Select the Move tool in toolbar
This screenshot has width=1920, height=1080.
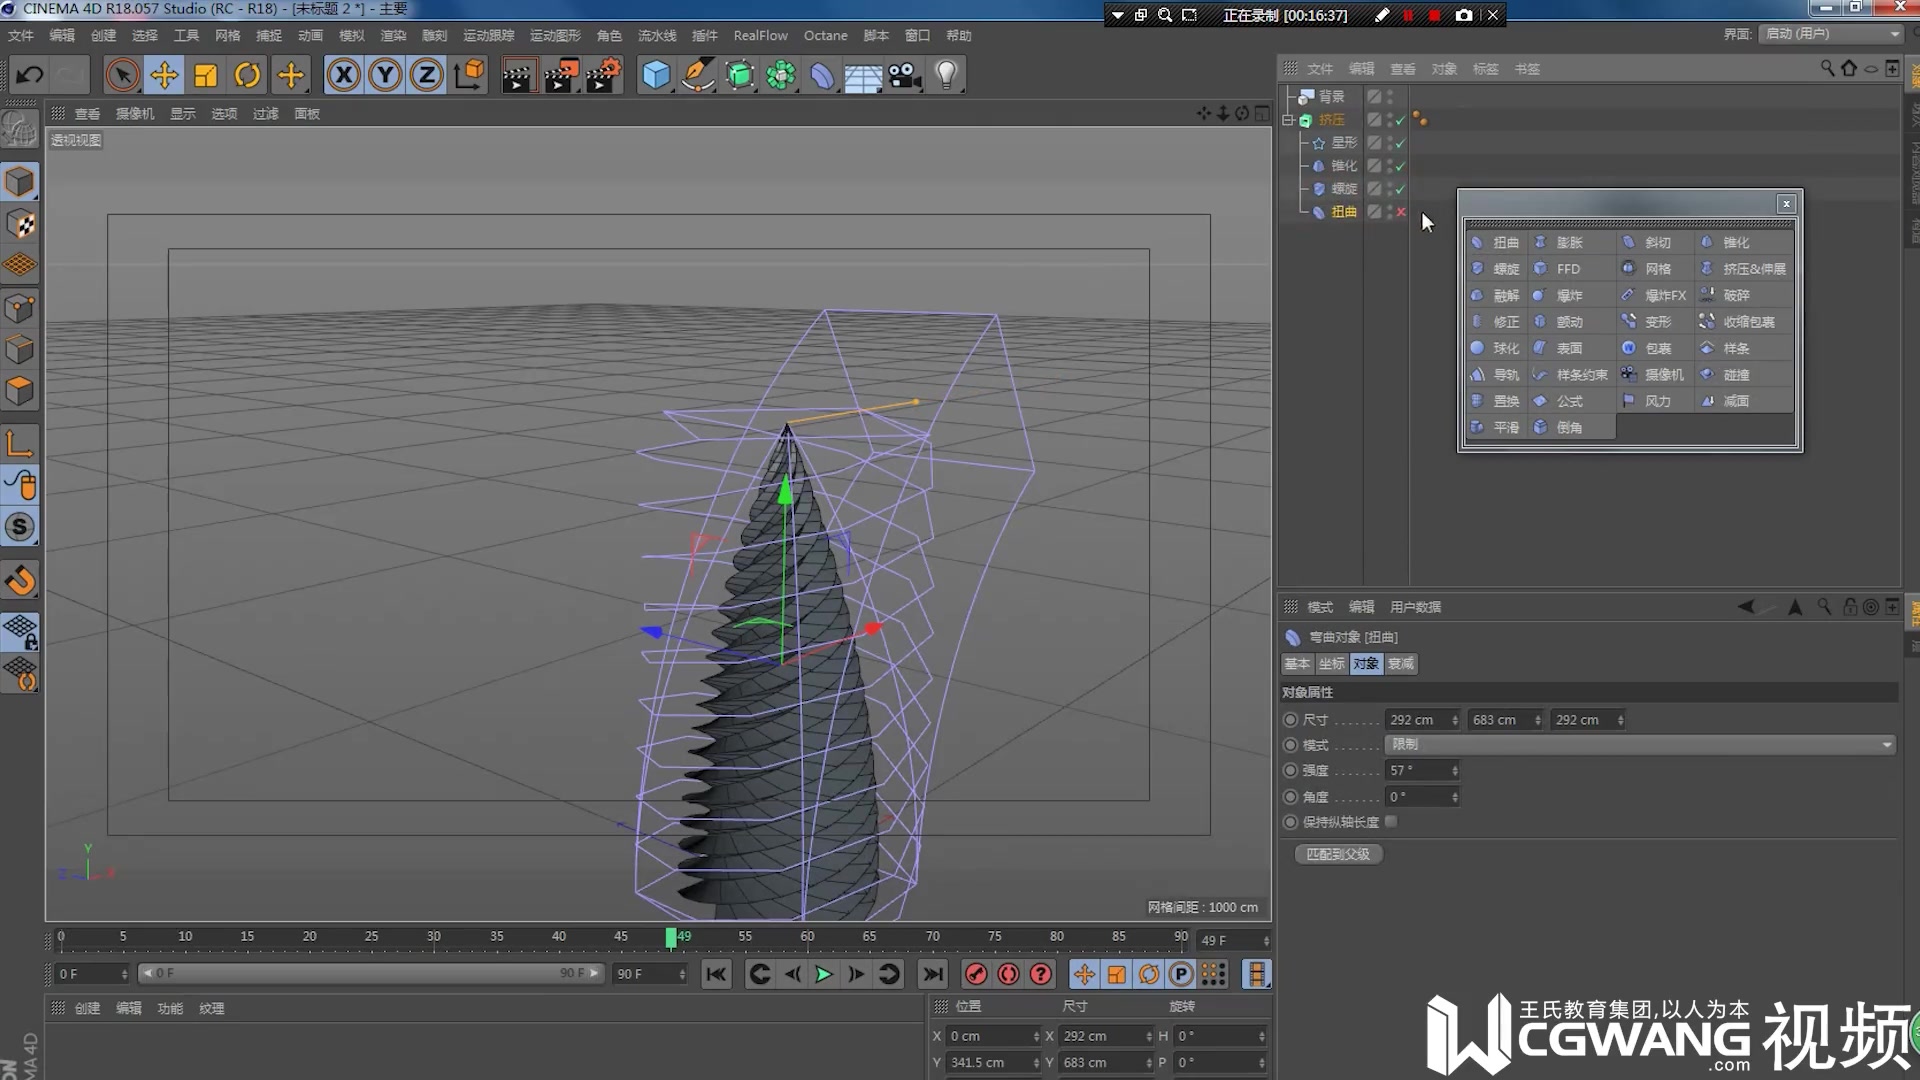click(164, 75)
